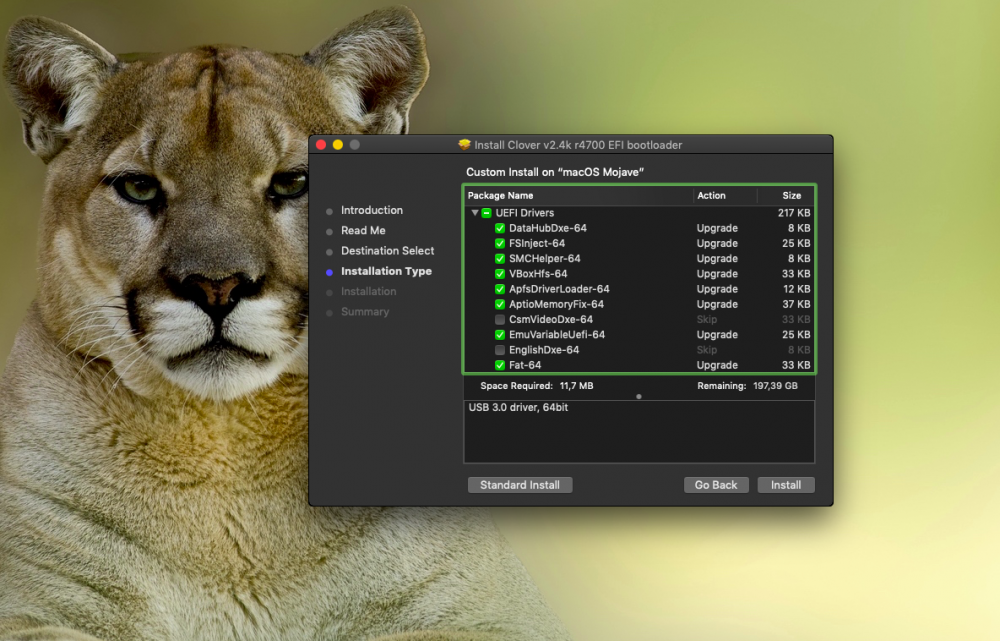This screenshot has width=1000, height=641.
Task: Click the Space Required 11,7 MB value
Action: pos(576,386)
